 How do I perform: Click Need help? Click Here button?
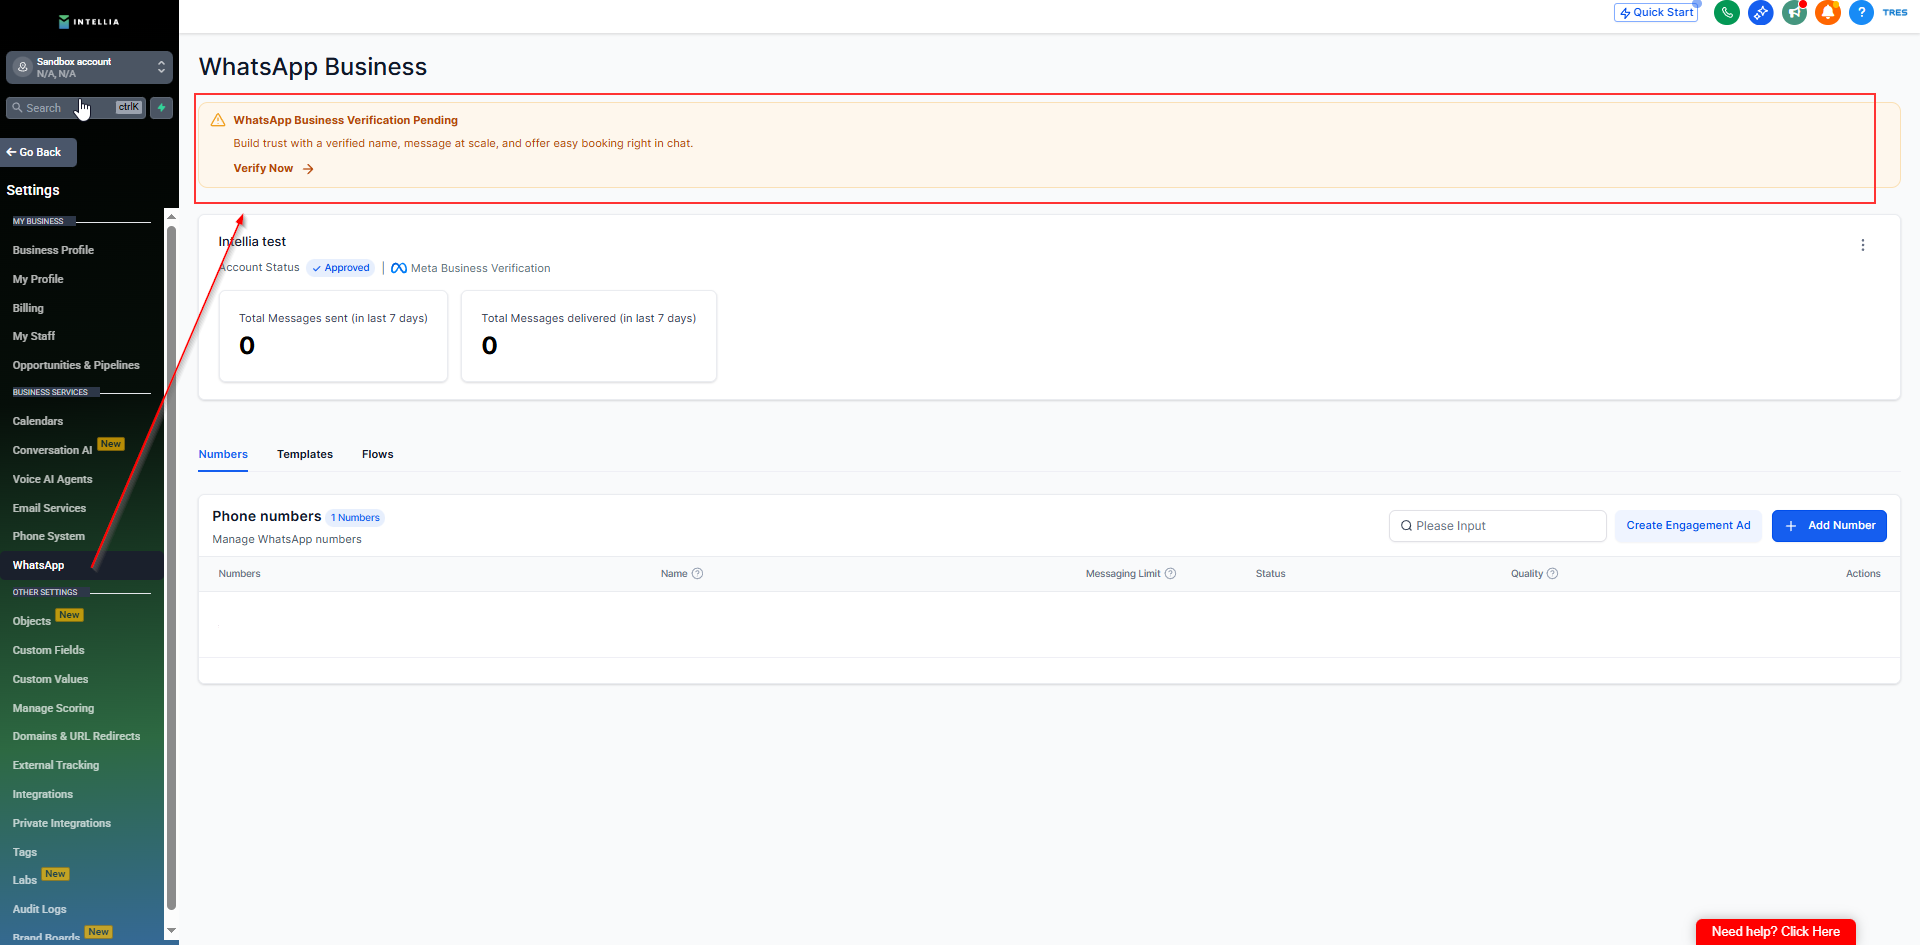pyautogui.click(x=1776, y=932)
